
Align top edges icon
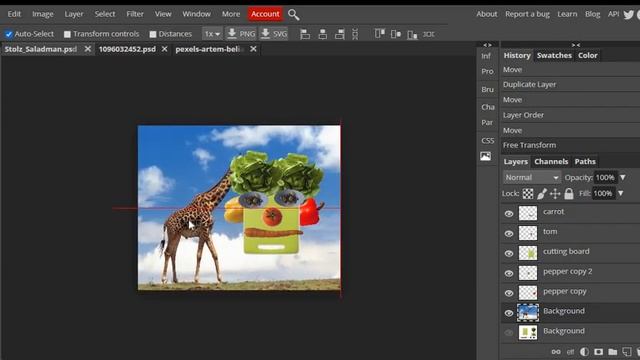pos(380,34)
